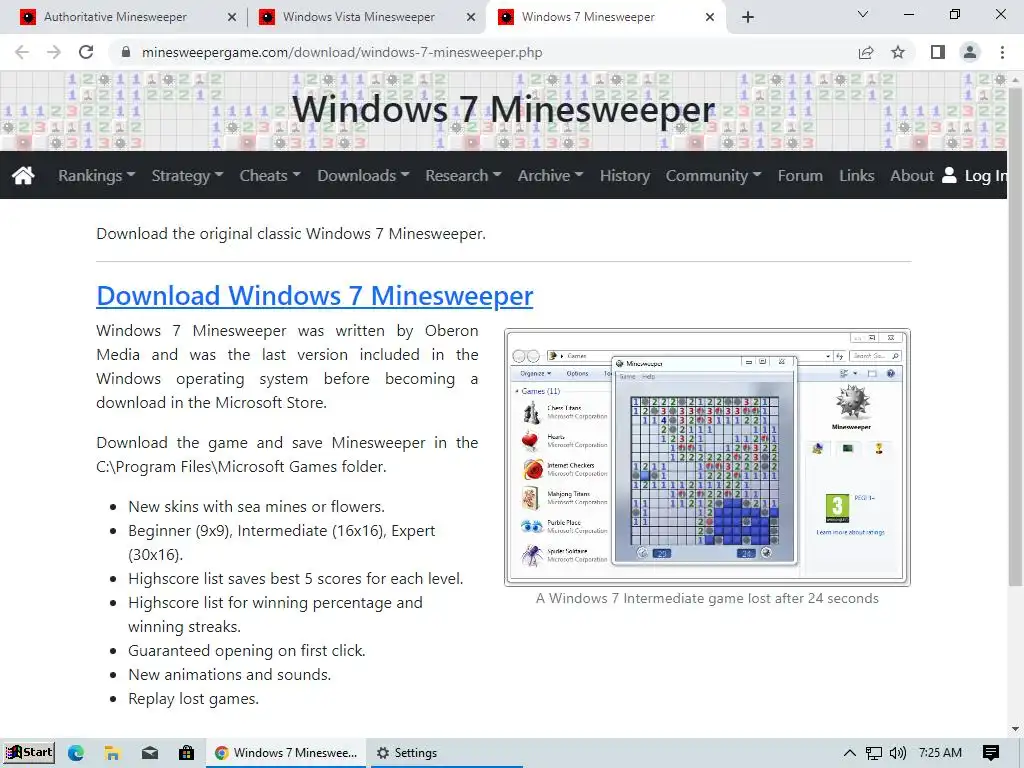Open the Chrome profile avatar
The width and height of the screenshot is (1024, 768).
[x=970, y=52]
